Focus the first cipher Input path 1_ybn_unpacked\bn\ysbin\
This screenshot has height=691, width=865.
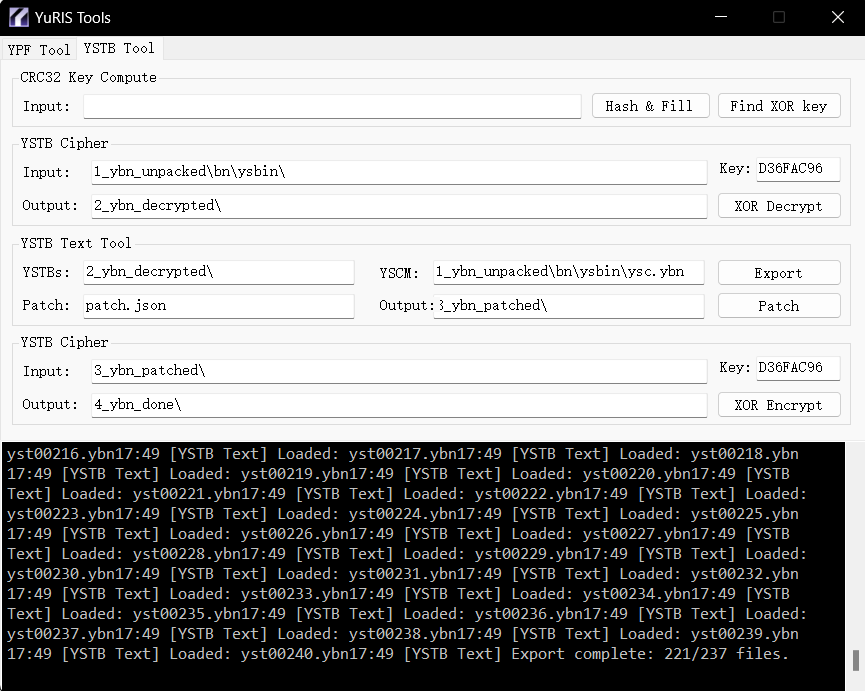(x=399, y=172)
